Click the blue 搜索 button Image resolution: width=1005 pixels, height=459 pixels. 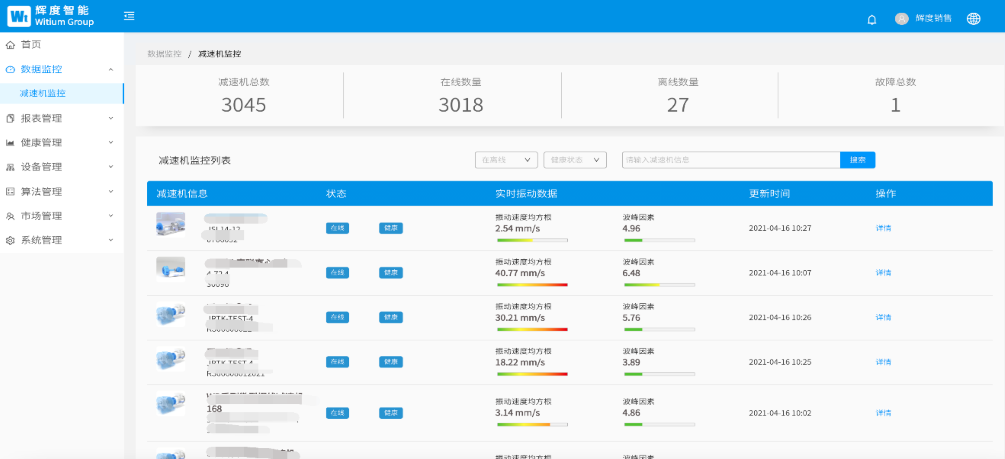[x=858, y=160]
